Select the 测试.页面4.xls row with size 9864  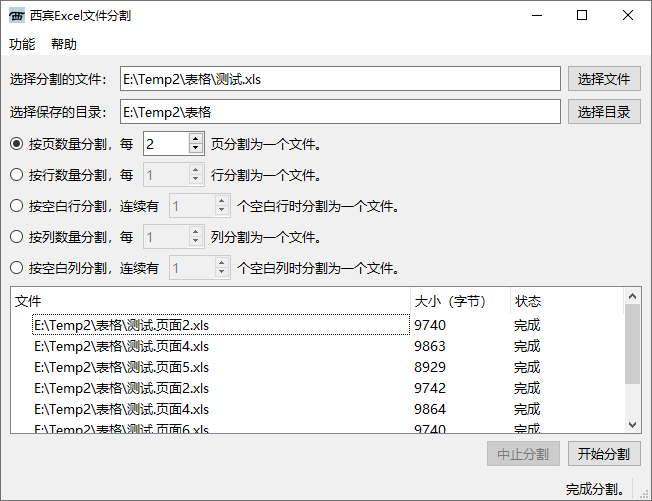(317, 409)
